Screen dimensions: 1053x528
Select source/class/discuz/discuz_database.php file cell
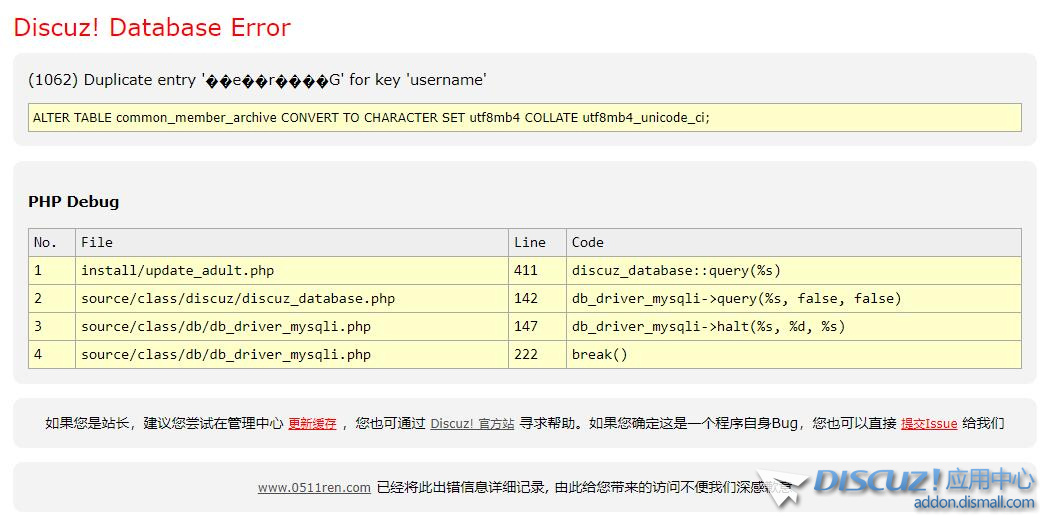[292, 298]
